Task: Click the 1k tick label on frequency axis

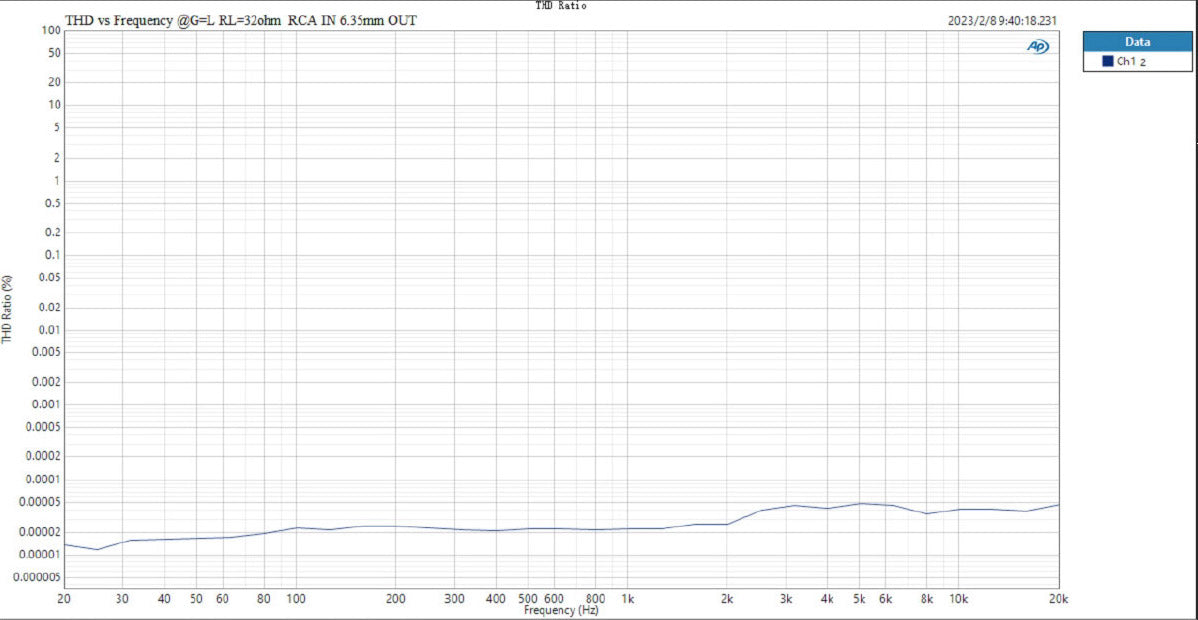Action: [x=627, y=599]
